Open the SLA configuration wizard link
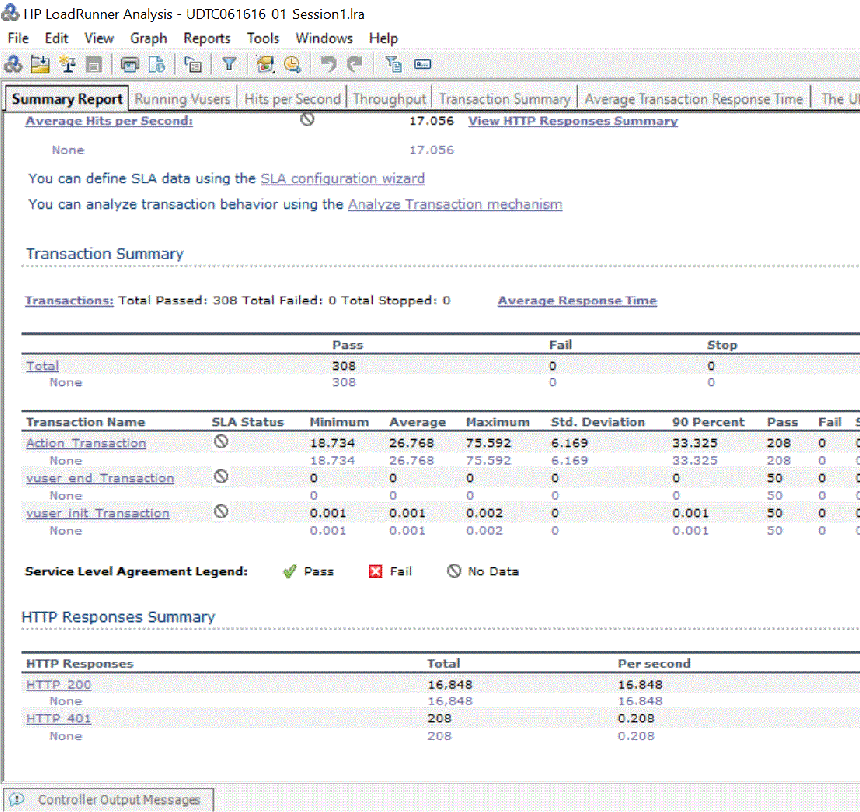The image size is (860, 812). pyautogui.click(x=342, y=179)
